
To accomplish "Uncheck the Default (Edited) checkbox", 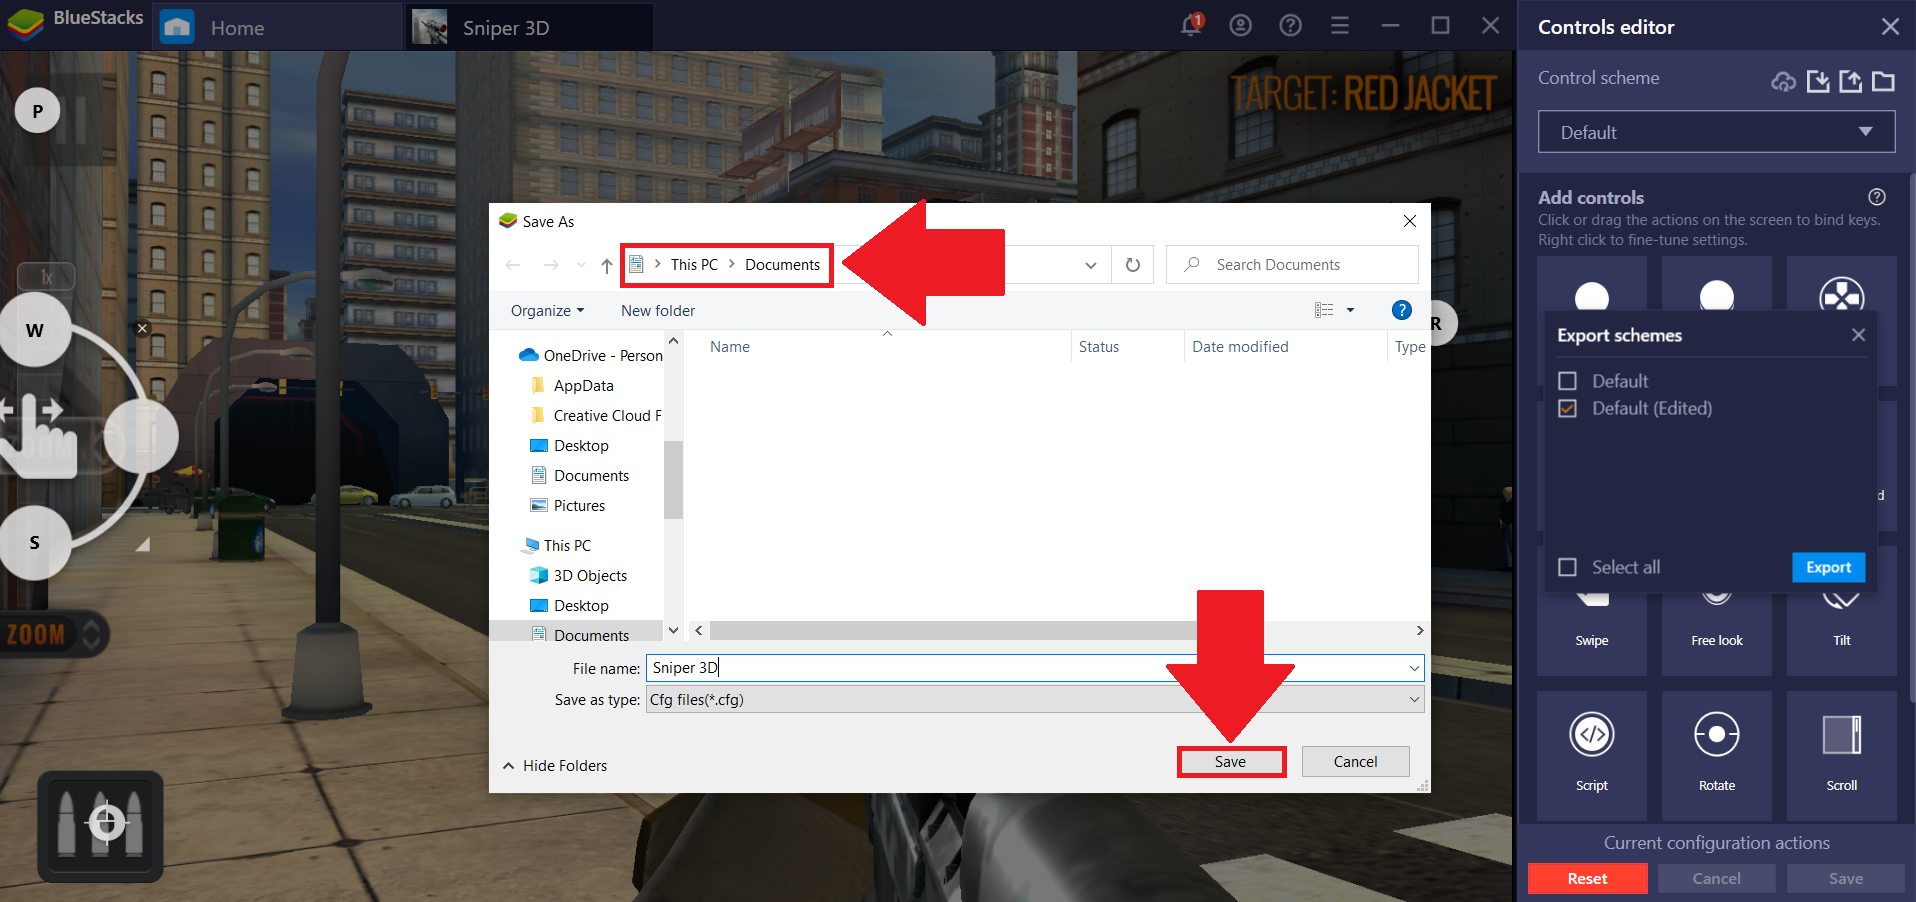I will (1567, 408).
